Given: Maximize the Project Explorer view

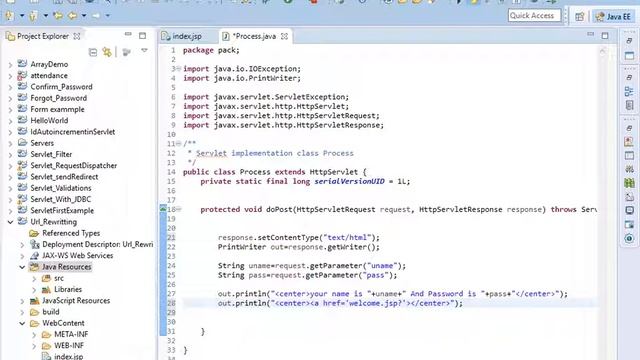Looking at the screenshot, I should click(142, 36).
